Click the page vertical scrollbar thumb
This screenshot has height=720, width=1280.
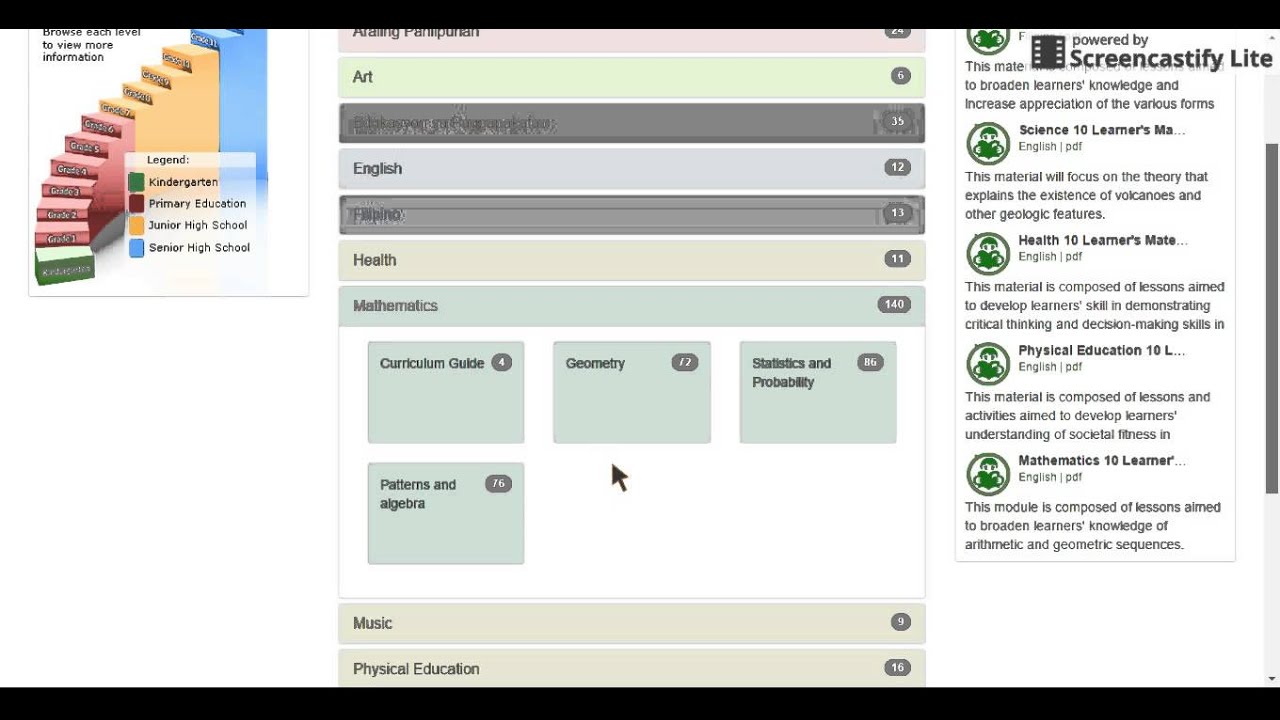point(1272,318)
